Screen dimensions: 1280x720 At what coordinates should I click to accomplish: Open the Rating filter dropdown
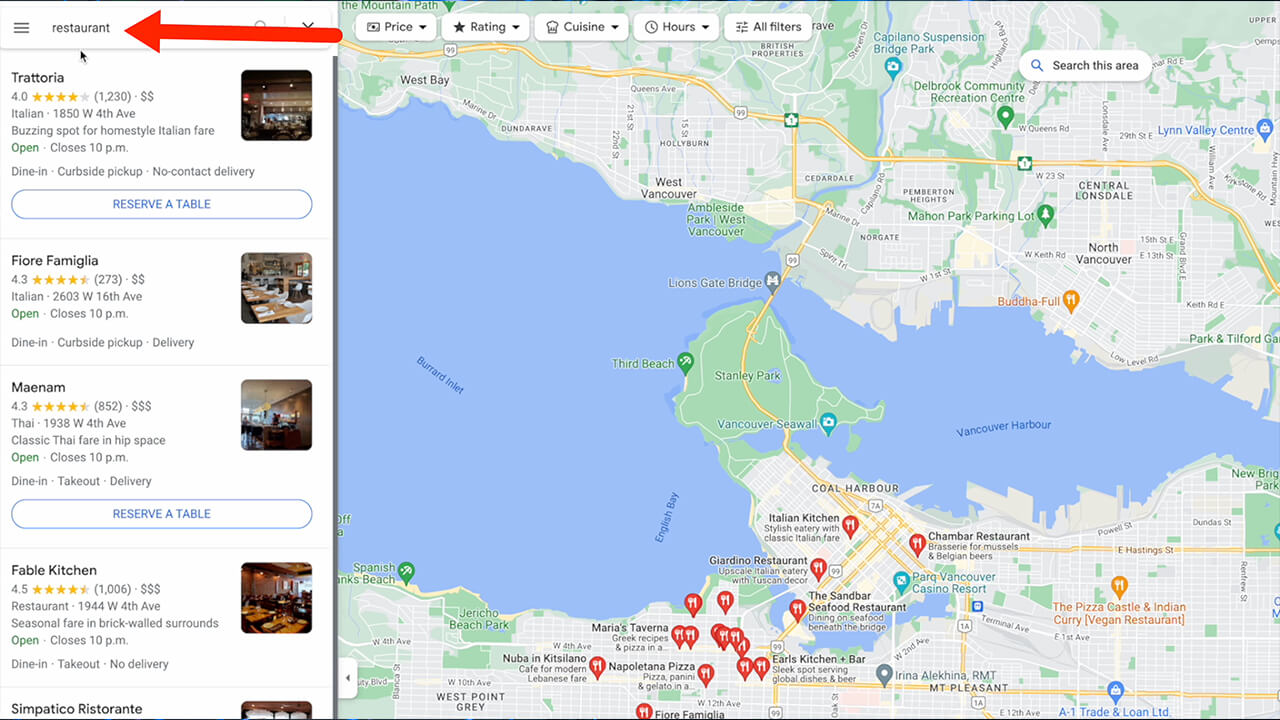tap(485, 27)
